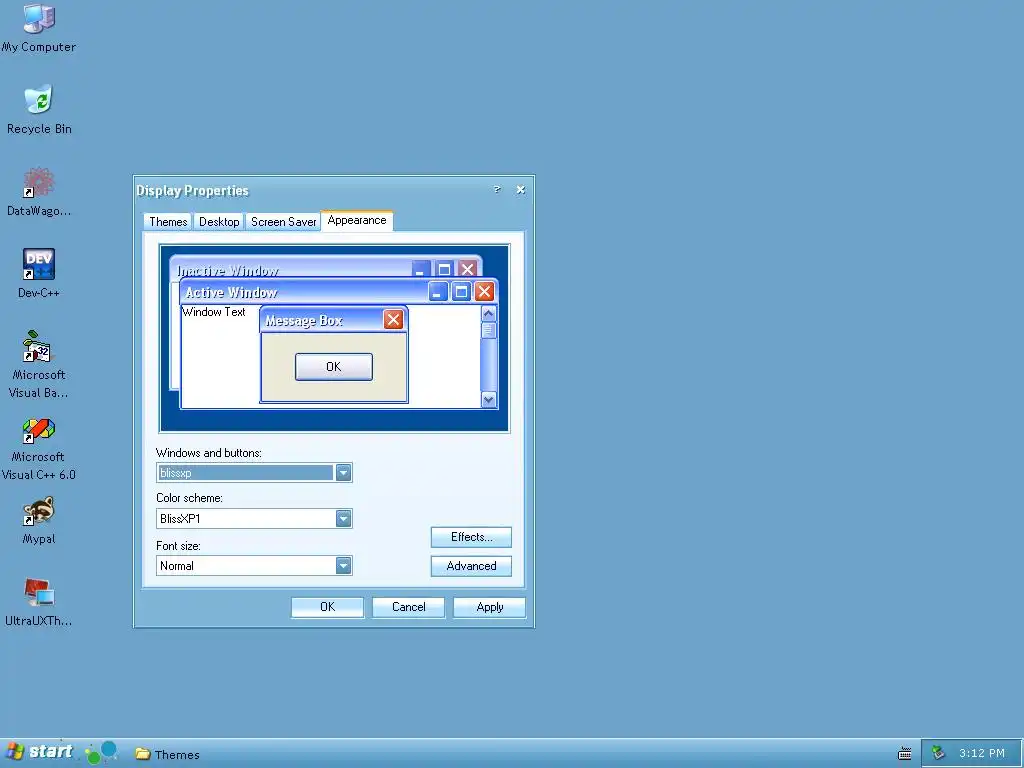
Task: Close the Display Properties dialog
Action: (x=520, y=189)
